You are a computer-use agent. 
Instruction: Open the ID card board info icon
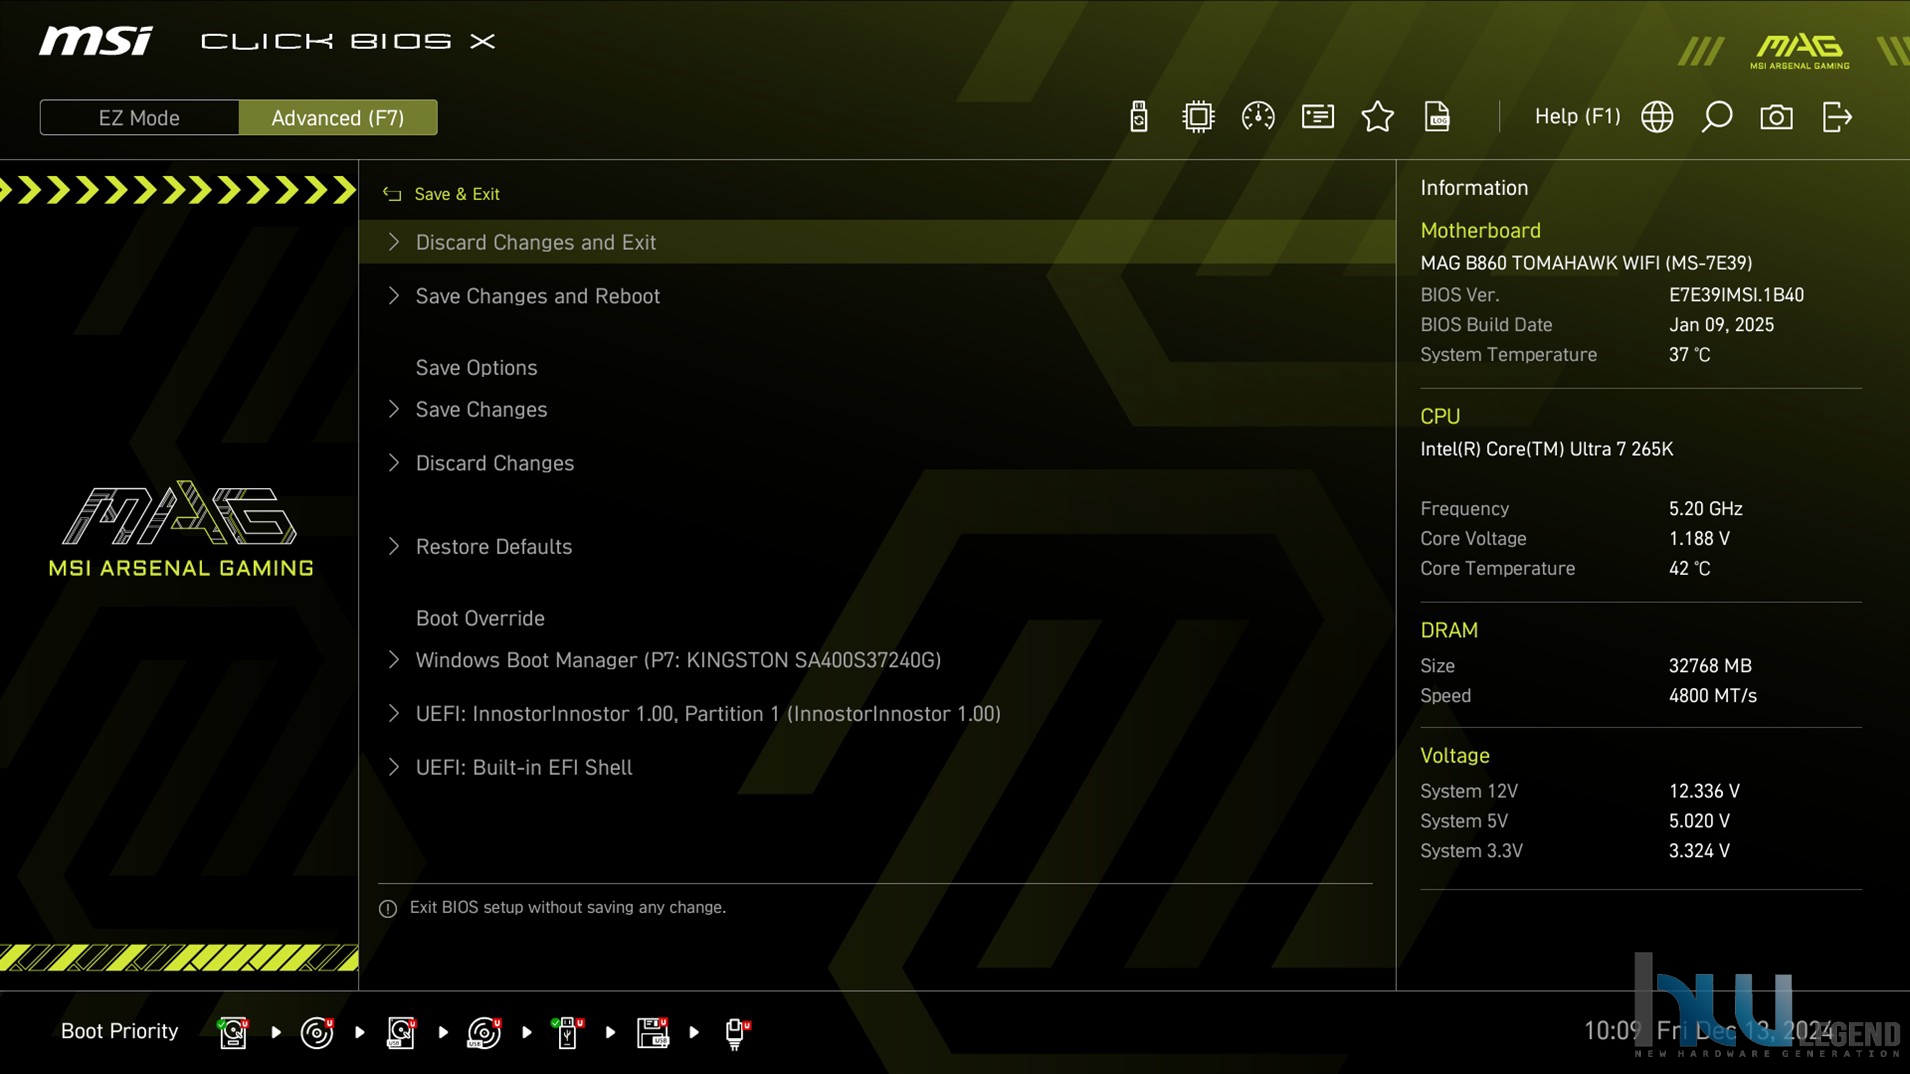pyautogui.click(x=1318, y=117)
